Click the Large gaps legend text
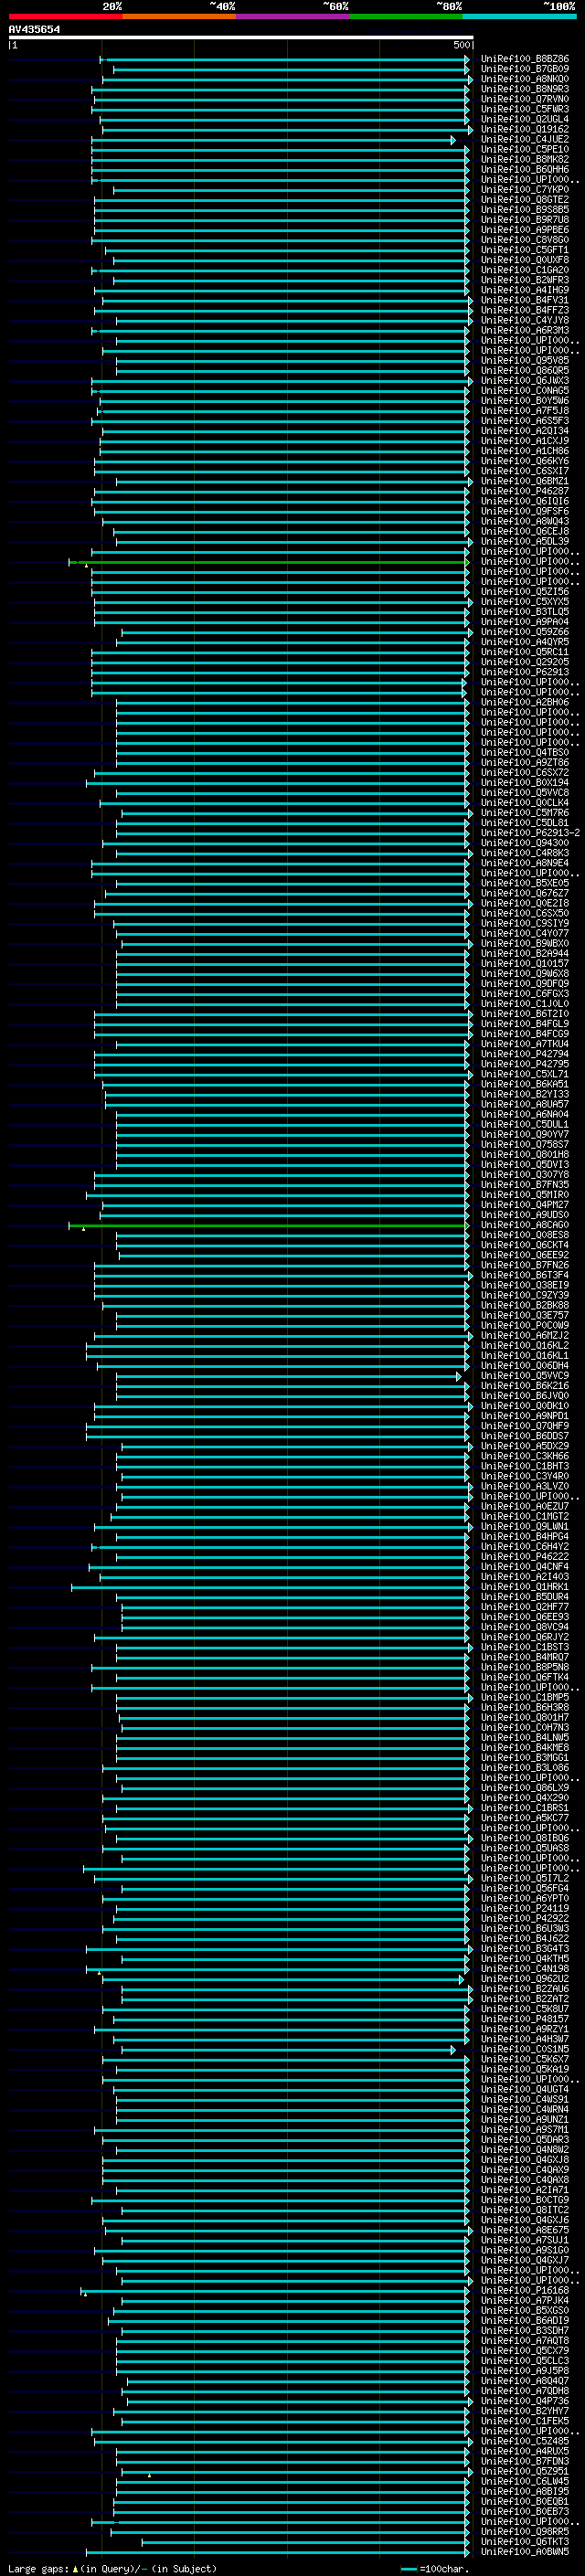This screenshot has width=585, height=2576. 112,2568
